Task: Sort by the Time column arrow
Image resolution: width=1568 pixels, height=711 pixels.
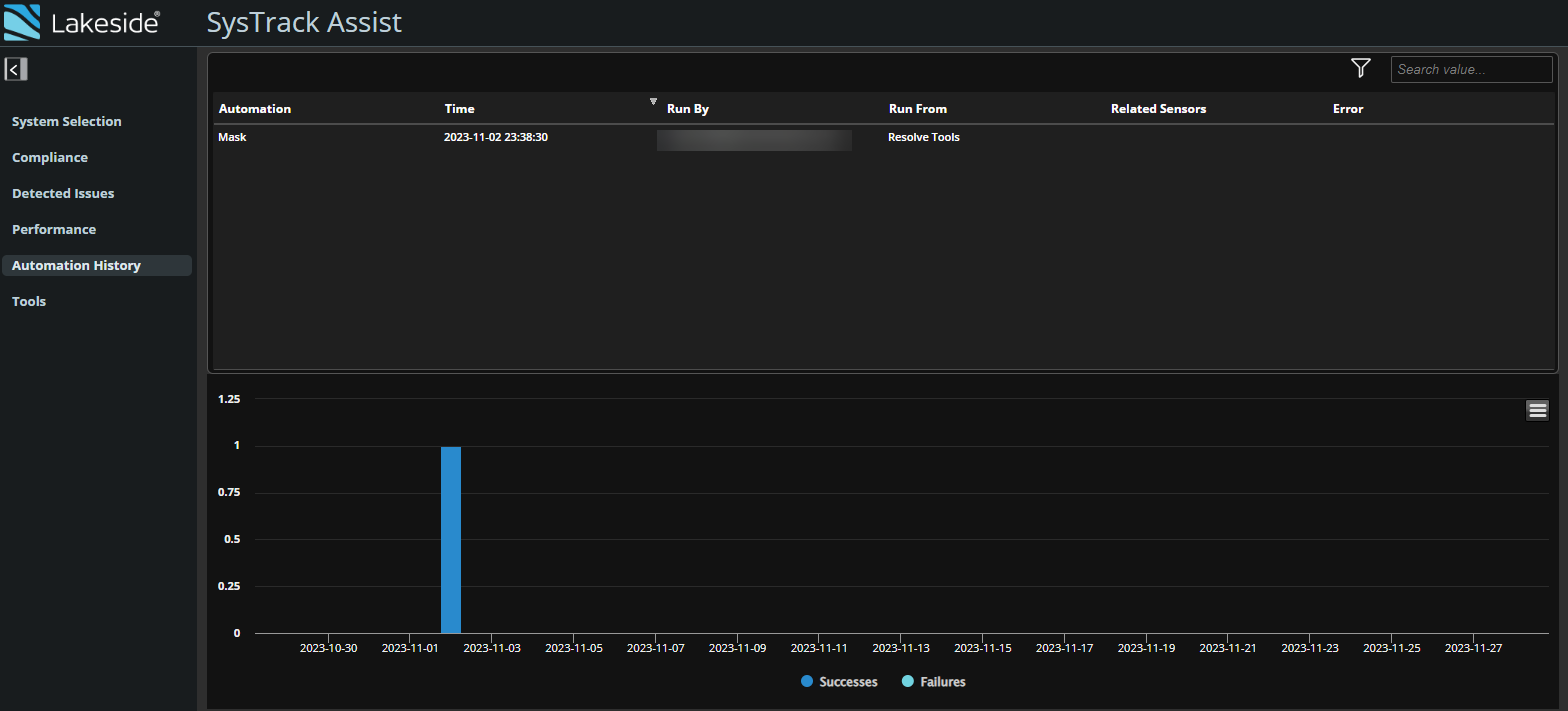Action: pyautogui.click(x=653, y=102)
